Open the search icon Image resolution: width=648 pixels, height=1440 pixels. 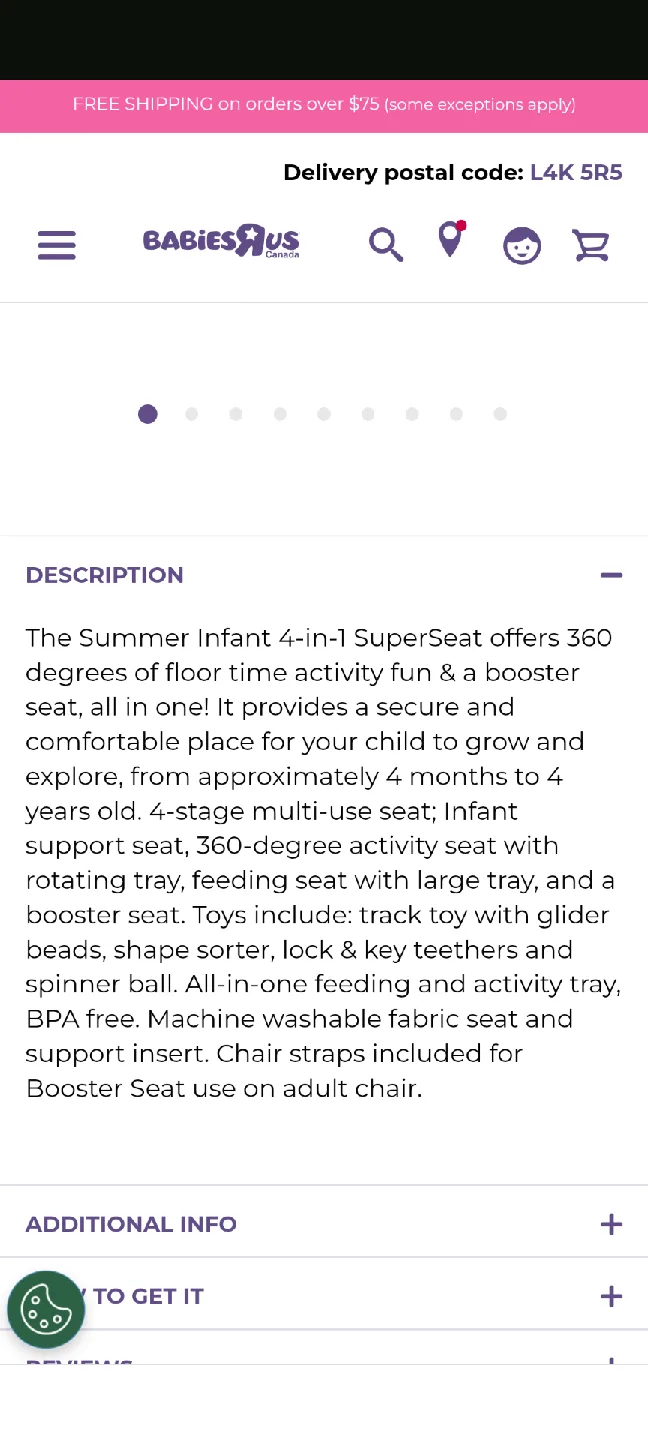tap(385, 244)
